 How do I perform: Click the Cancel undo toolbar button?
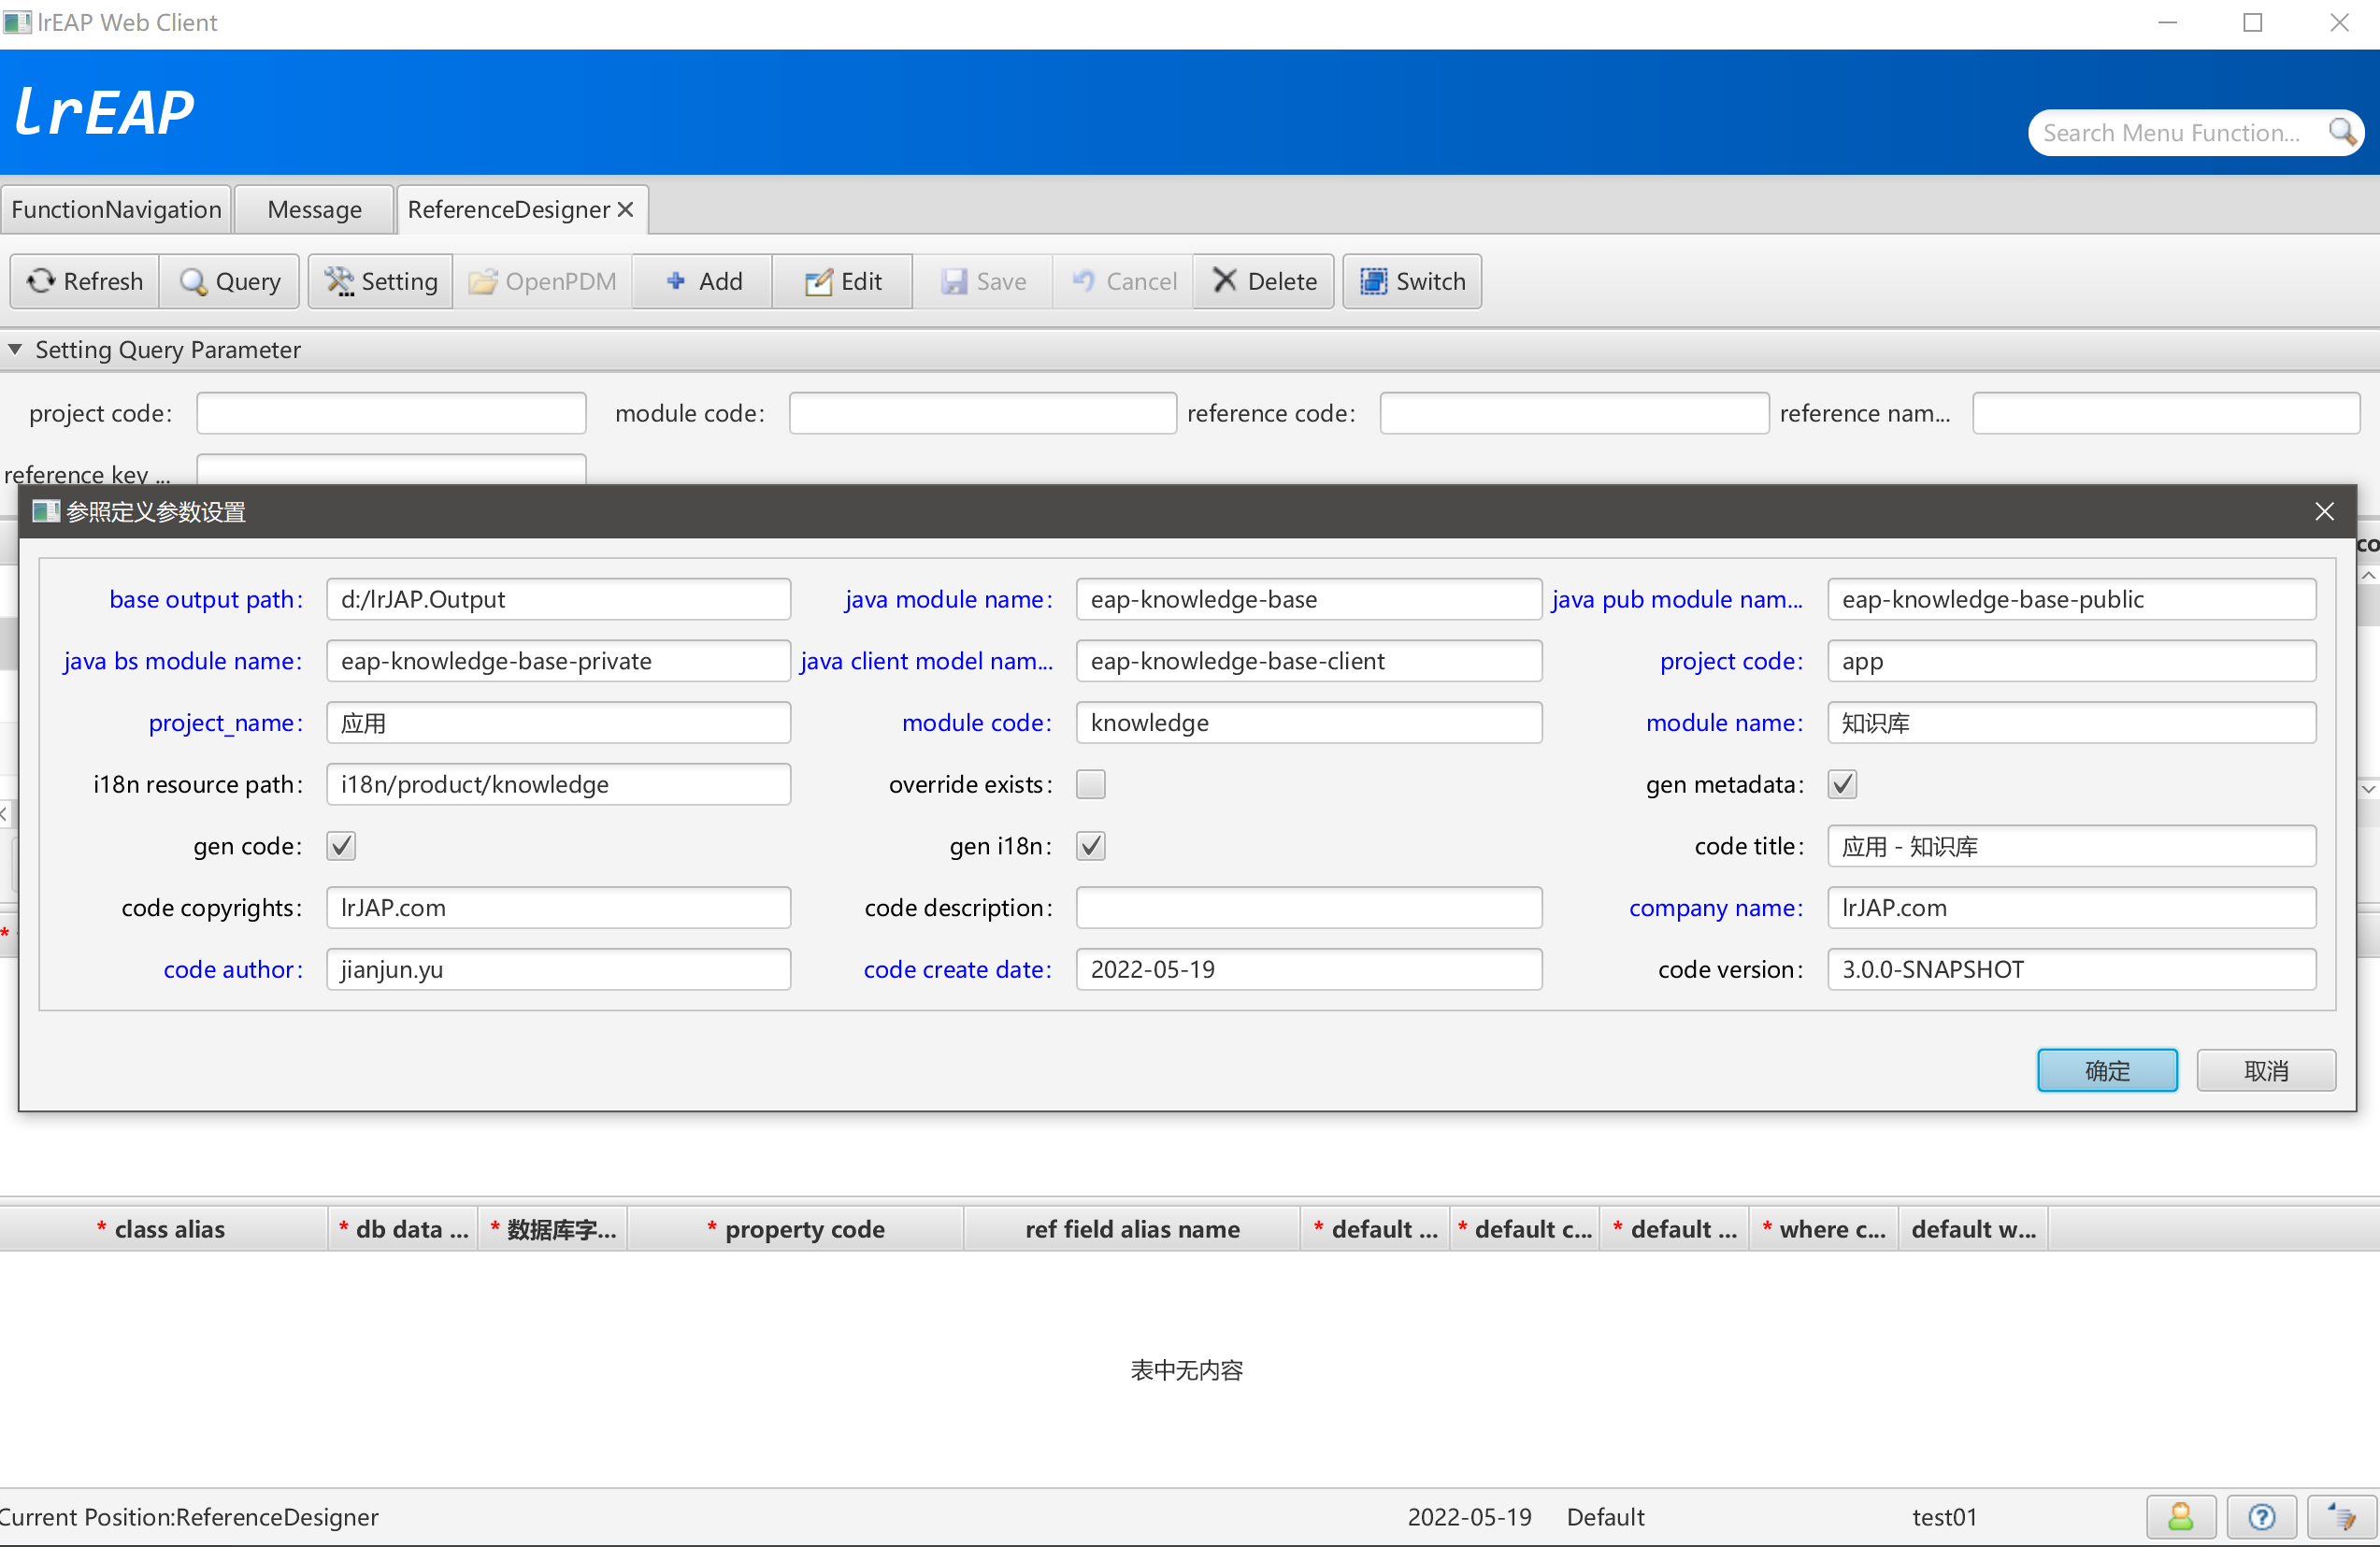pos(1123,282)
